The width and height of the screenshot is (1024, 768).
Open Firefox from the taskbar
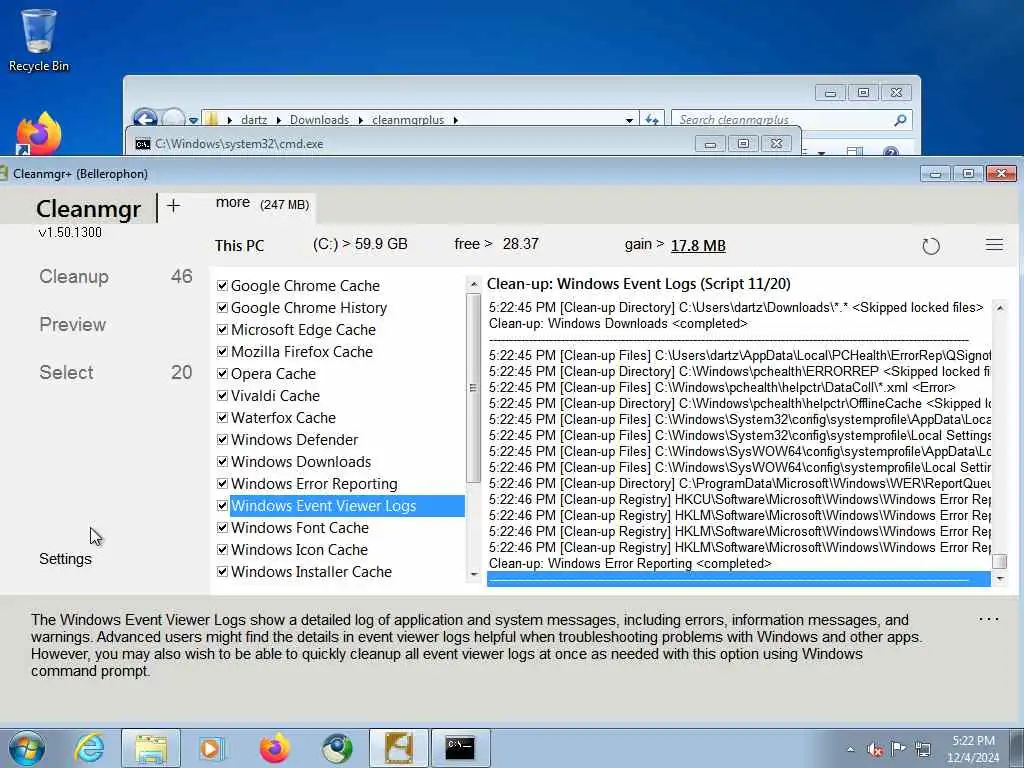274,748
